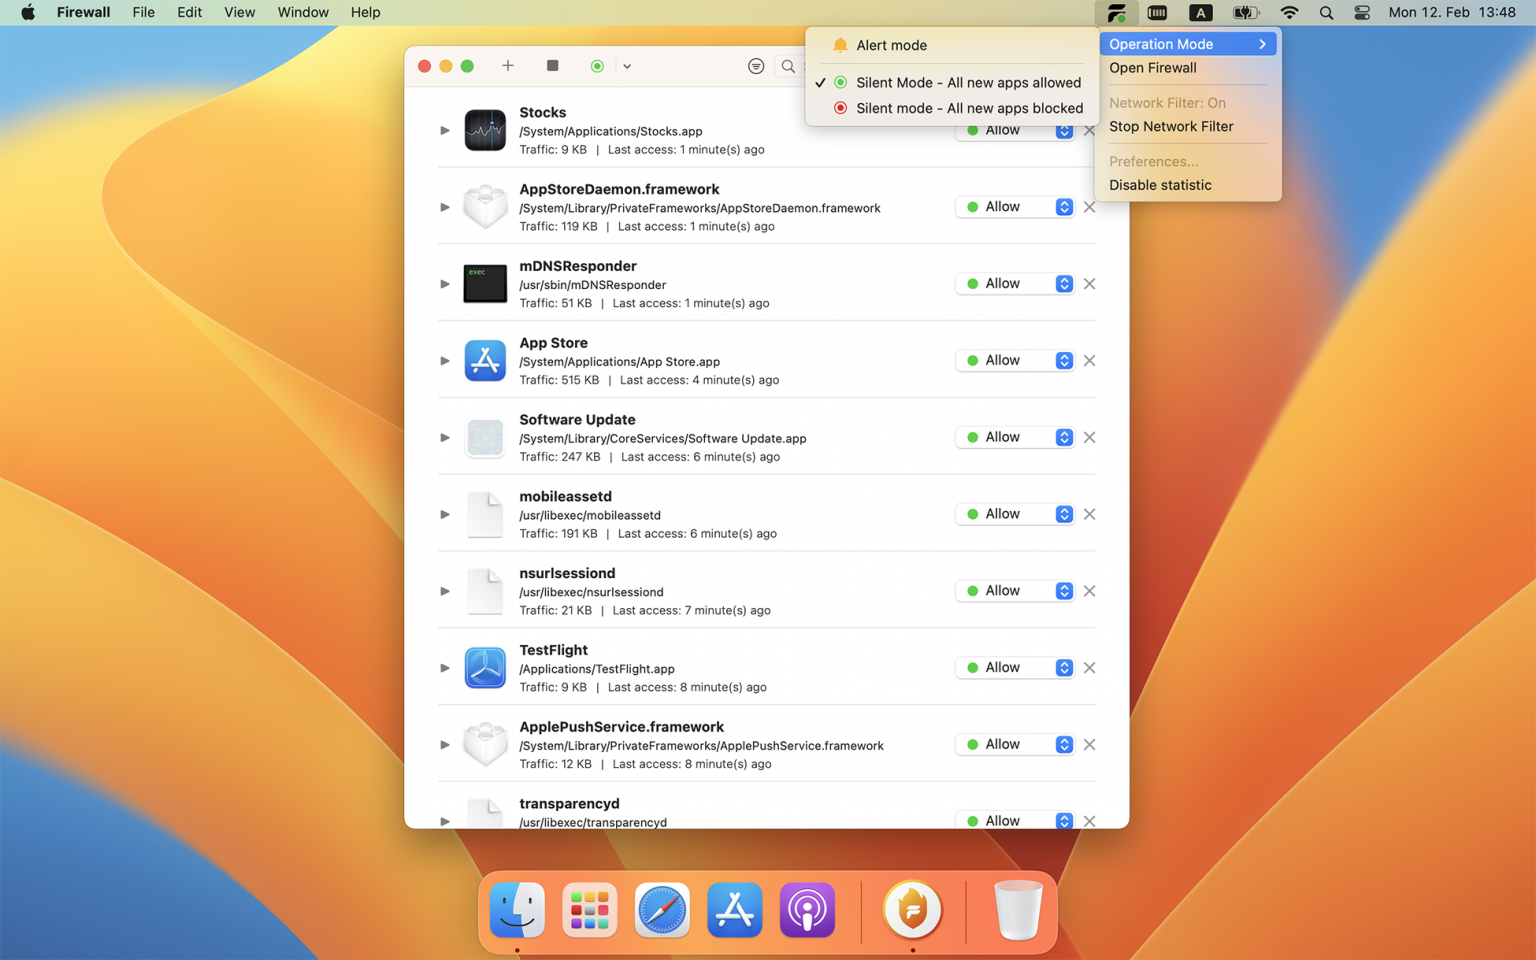Click the Wi-Fi icon in the menu bar

tap(1289, 12)
